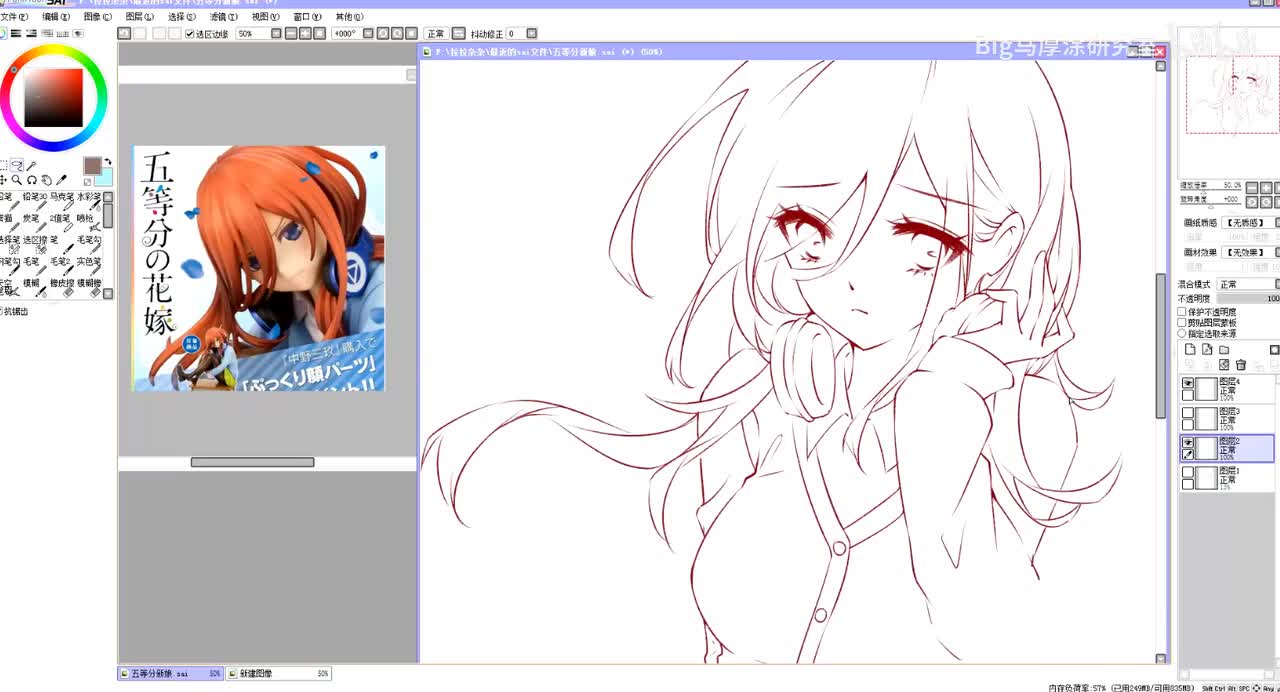
Task: Select the Hand pan tool
Action: tap(47, 180)
